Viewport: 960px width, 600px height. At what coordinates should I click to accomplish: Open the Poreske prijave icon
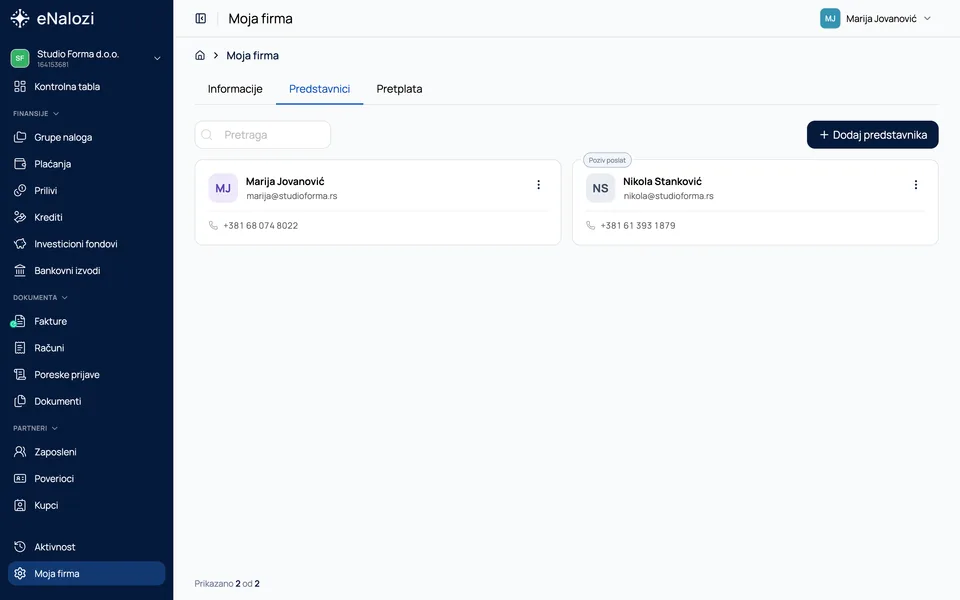[x=20, y=374]
